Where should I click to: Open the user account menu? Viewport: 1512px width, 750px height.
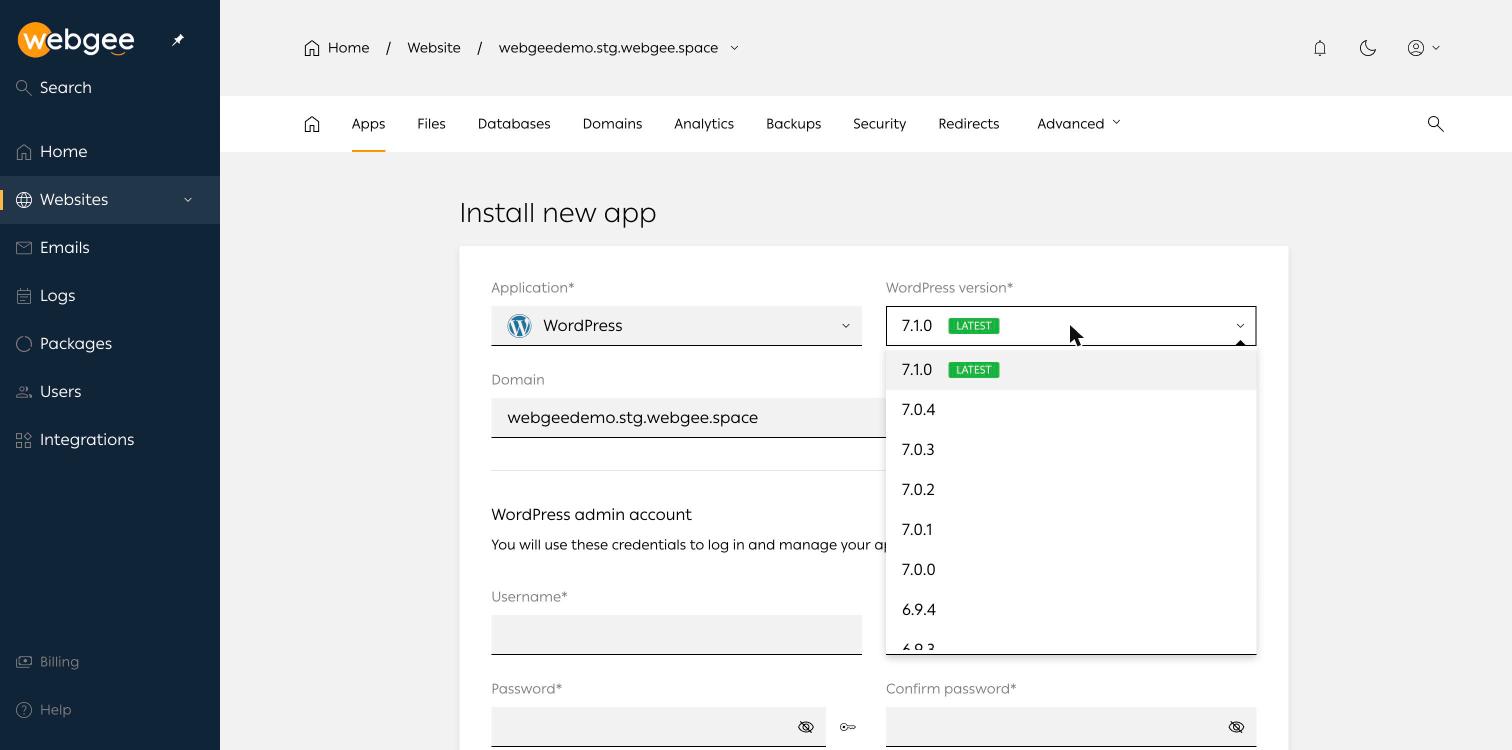point(1424,48)
